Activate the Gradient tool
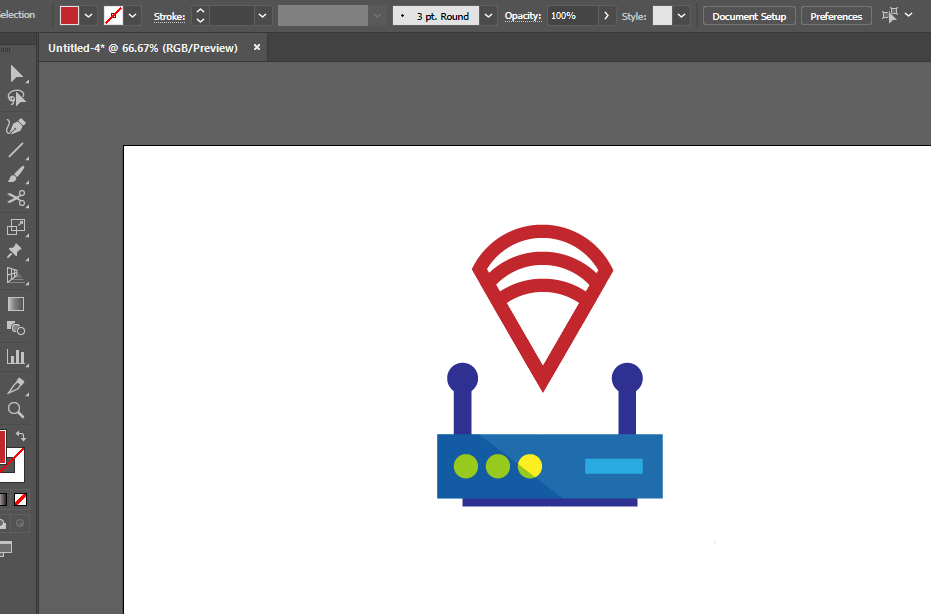Image resolution: width=931 pixels, height=614 pixels. 16,304
